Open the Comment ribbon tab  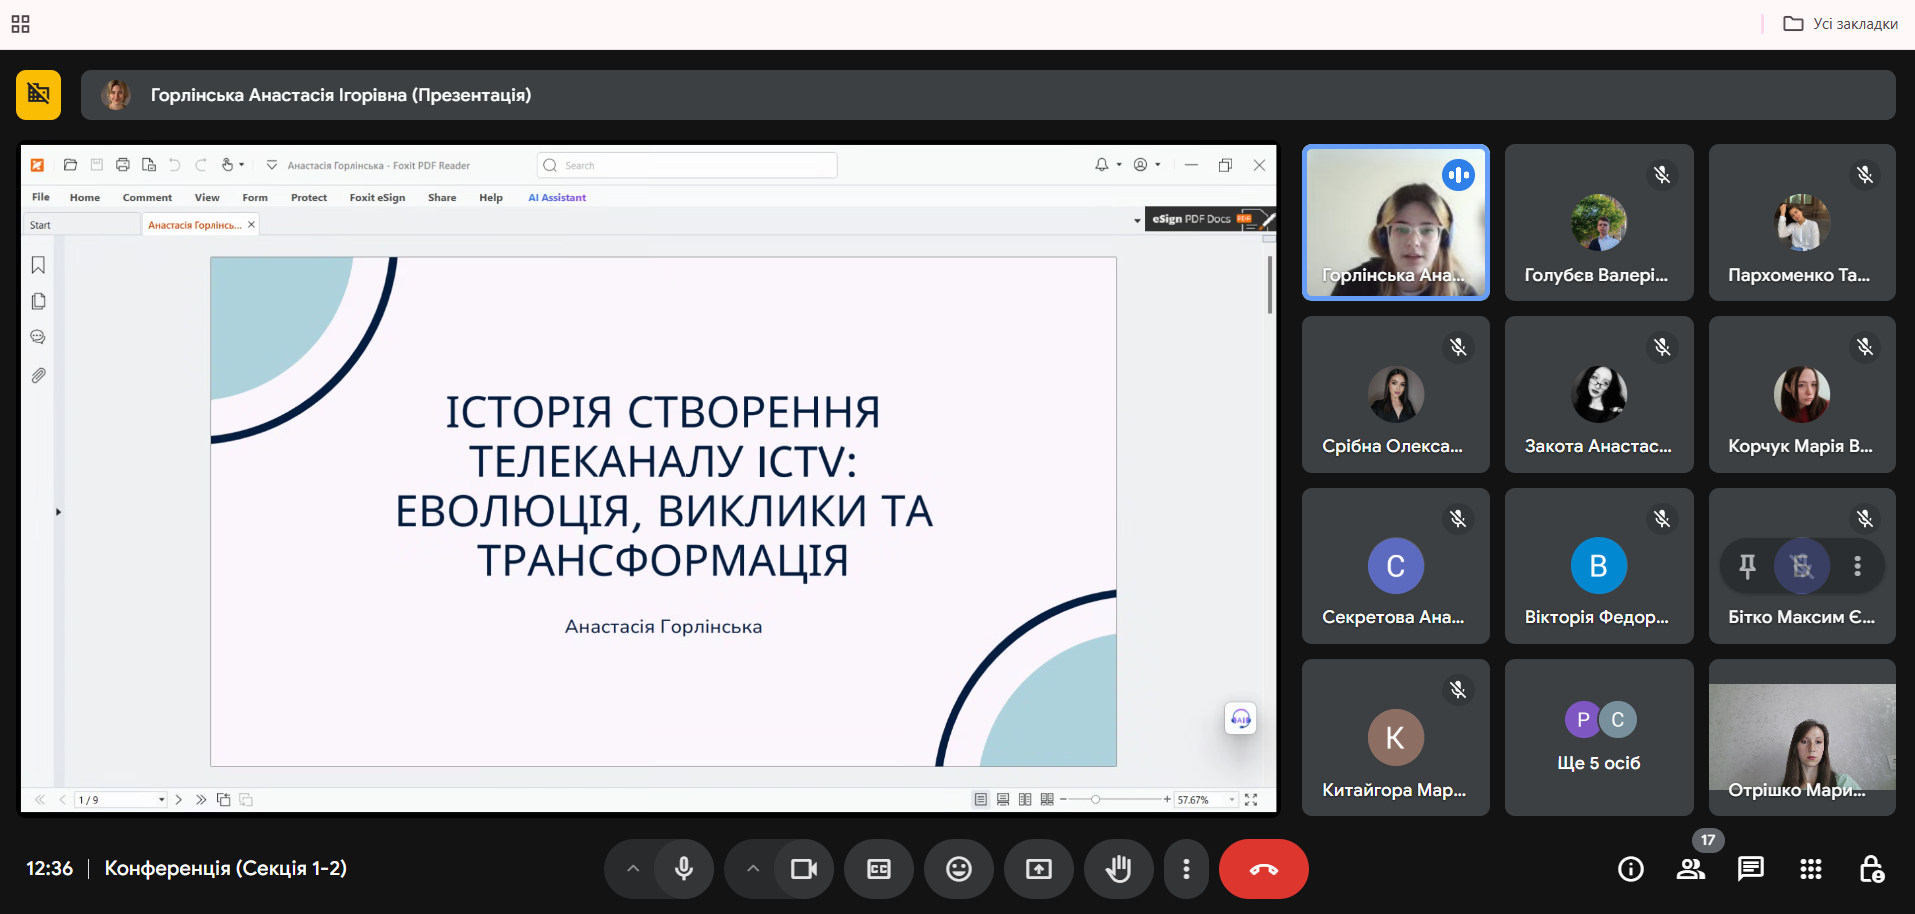pyautogui.click(x=147, y=197)
